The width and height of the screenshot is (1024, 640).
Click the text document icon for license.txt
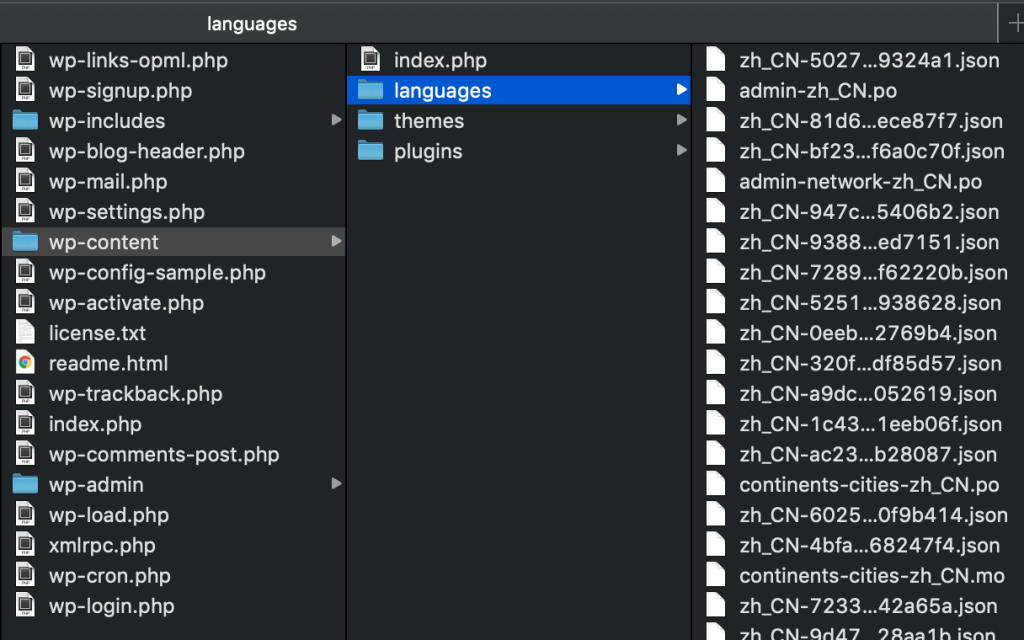click(x=25, y=332)
